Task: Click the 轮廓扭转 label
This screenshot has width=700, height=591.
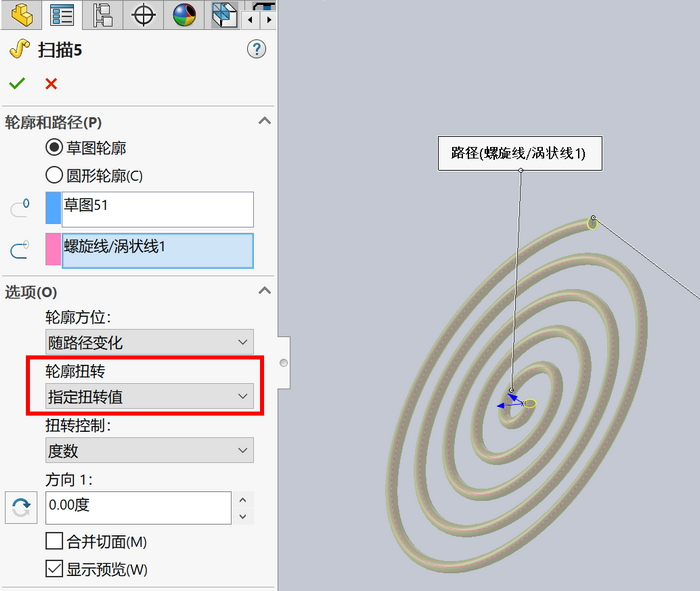Action: coord(75,371)
